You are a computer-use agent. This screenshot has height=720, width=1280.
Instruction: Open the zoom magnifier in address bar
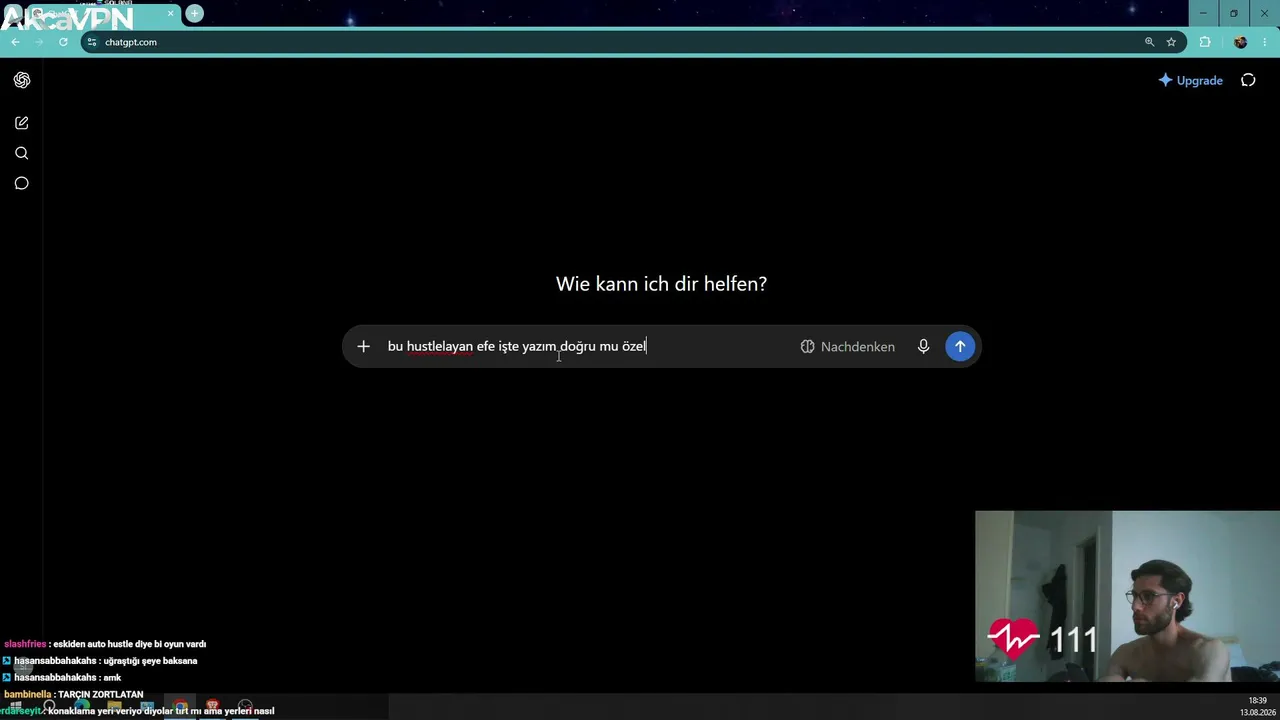pyautogui.click(x=1149, y=42)
